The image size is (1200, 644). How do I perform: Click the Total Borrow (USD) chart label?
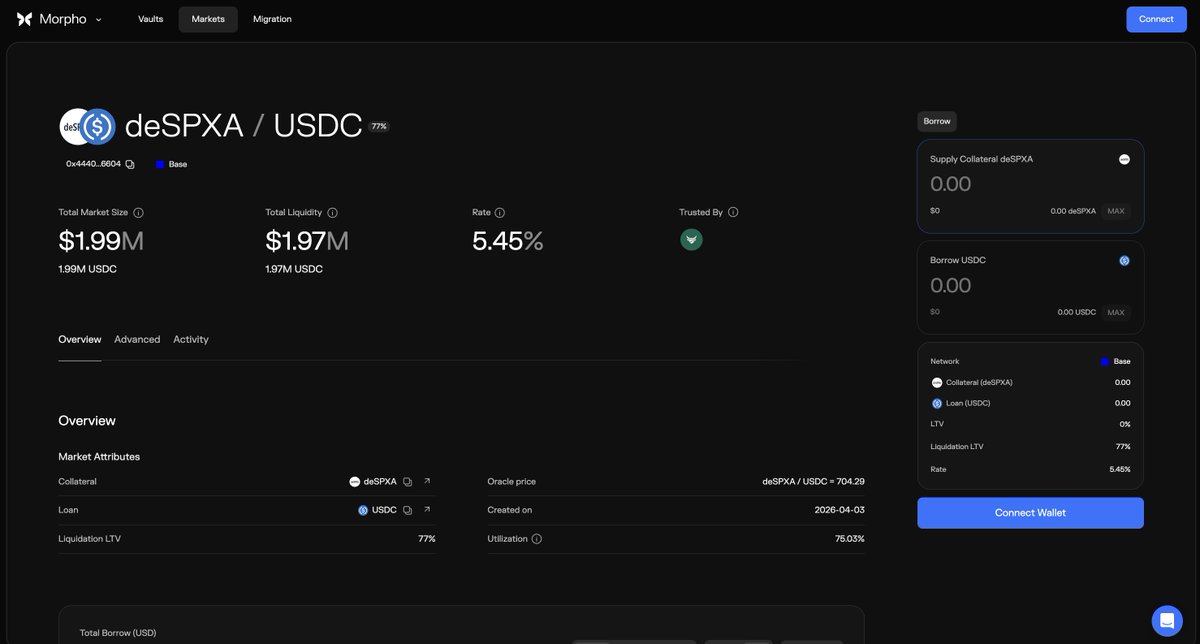click(x=118, y=633)
